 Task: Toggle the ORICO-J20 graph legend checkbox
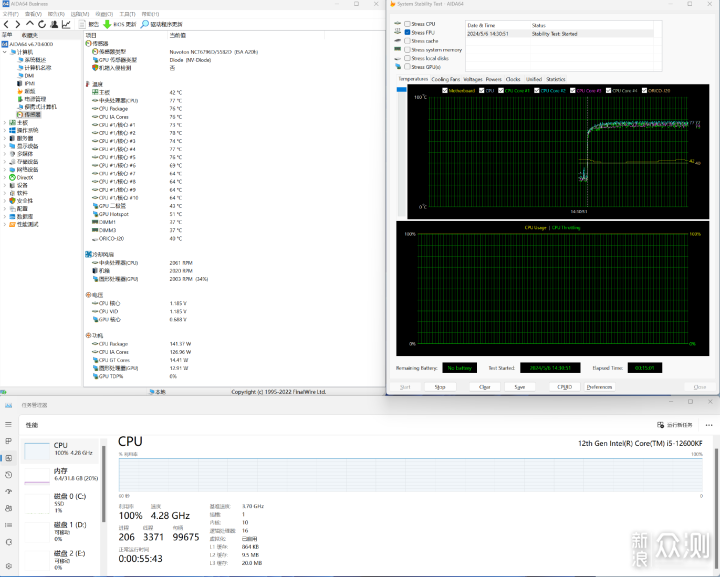[644, 90]
